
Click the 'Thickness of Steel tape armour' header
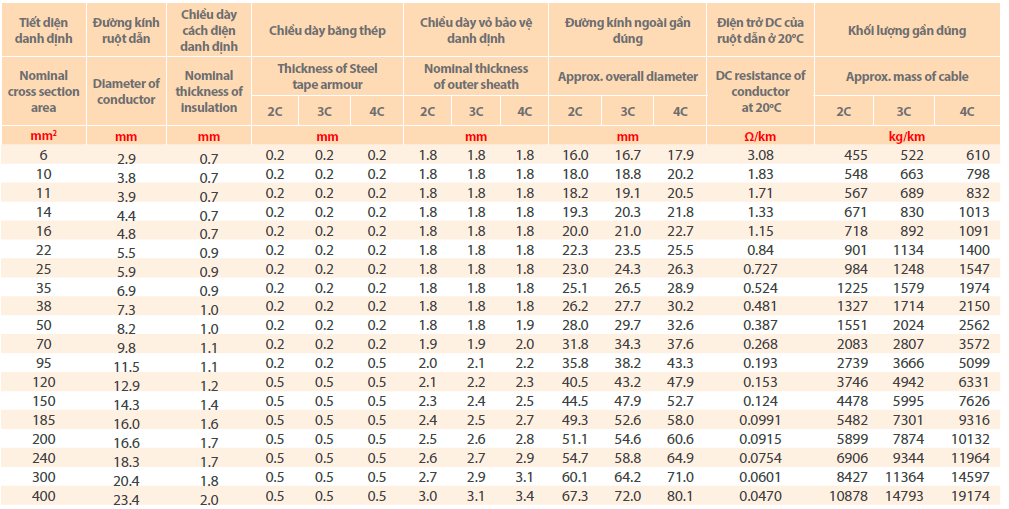pos(327,76)
